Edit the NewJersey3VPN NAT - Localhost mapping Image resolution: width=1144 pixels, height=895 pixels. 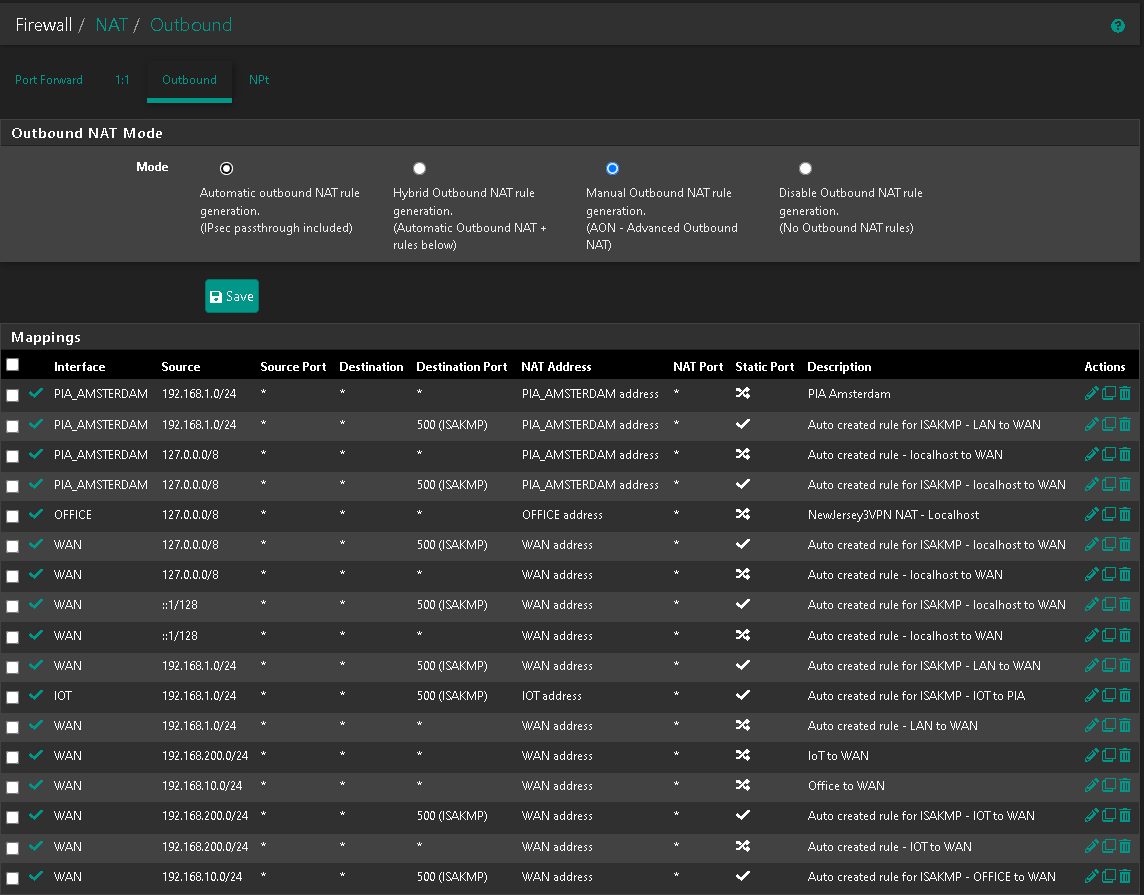[1091, 514]
